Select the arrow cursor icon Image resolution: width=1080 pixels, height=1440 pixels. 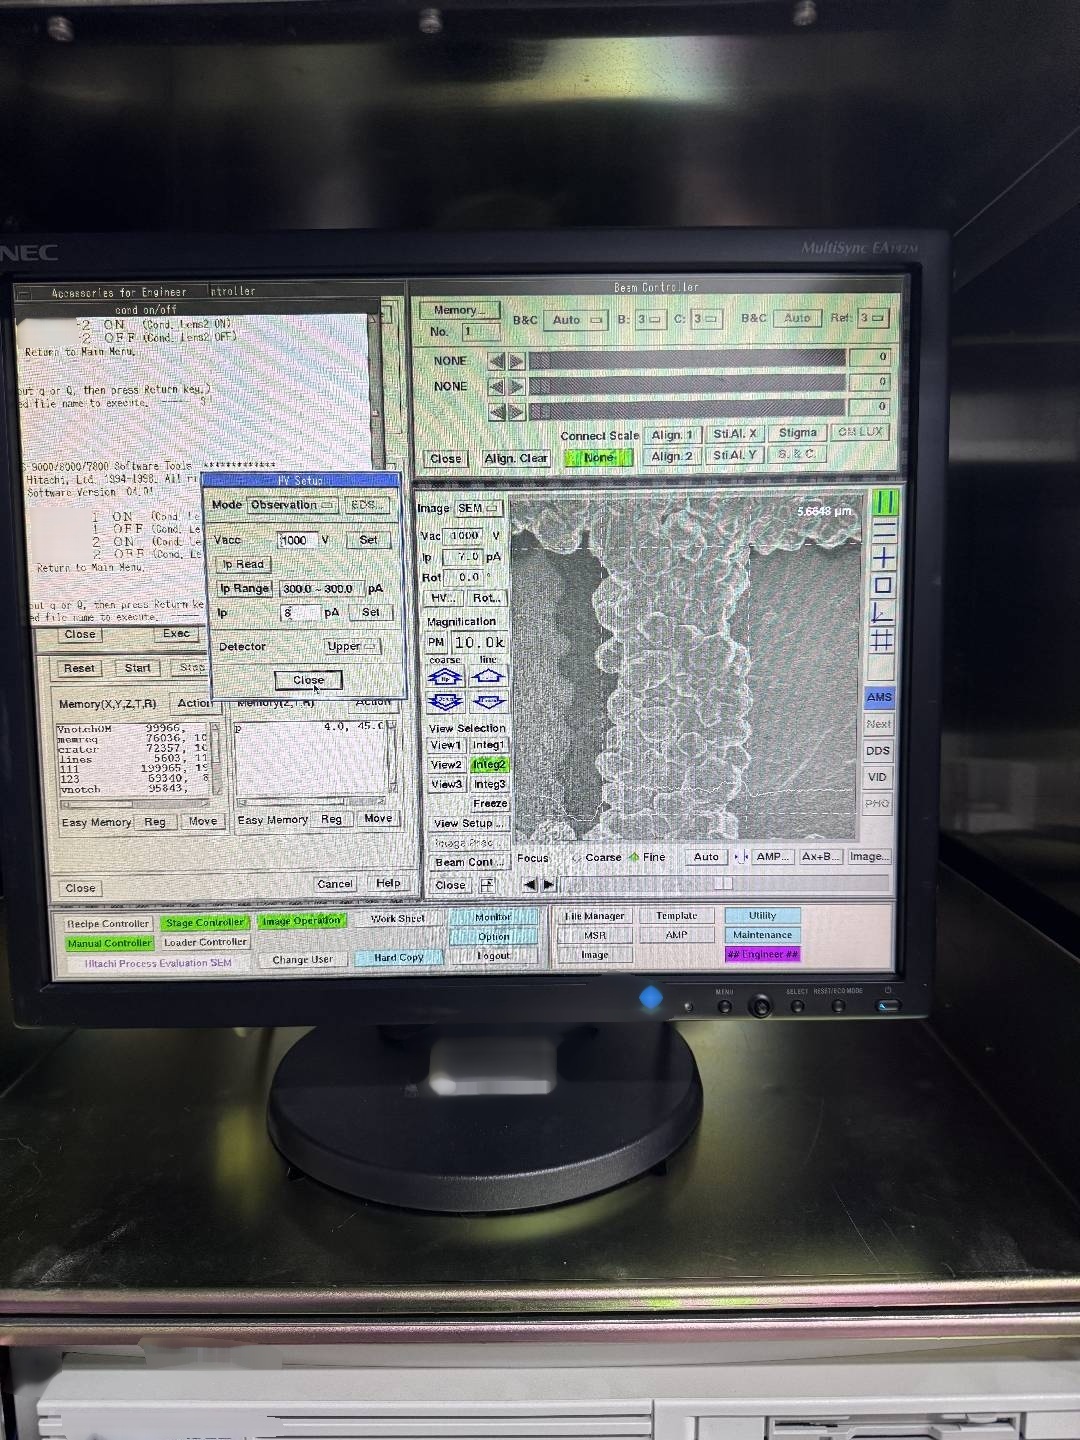878,612
